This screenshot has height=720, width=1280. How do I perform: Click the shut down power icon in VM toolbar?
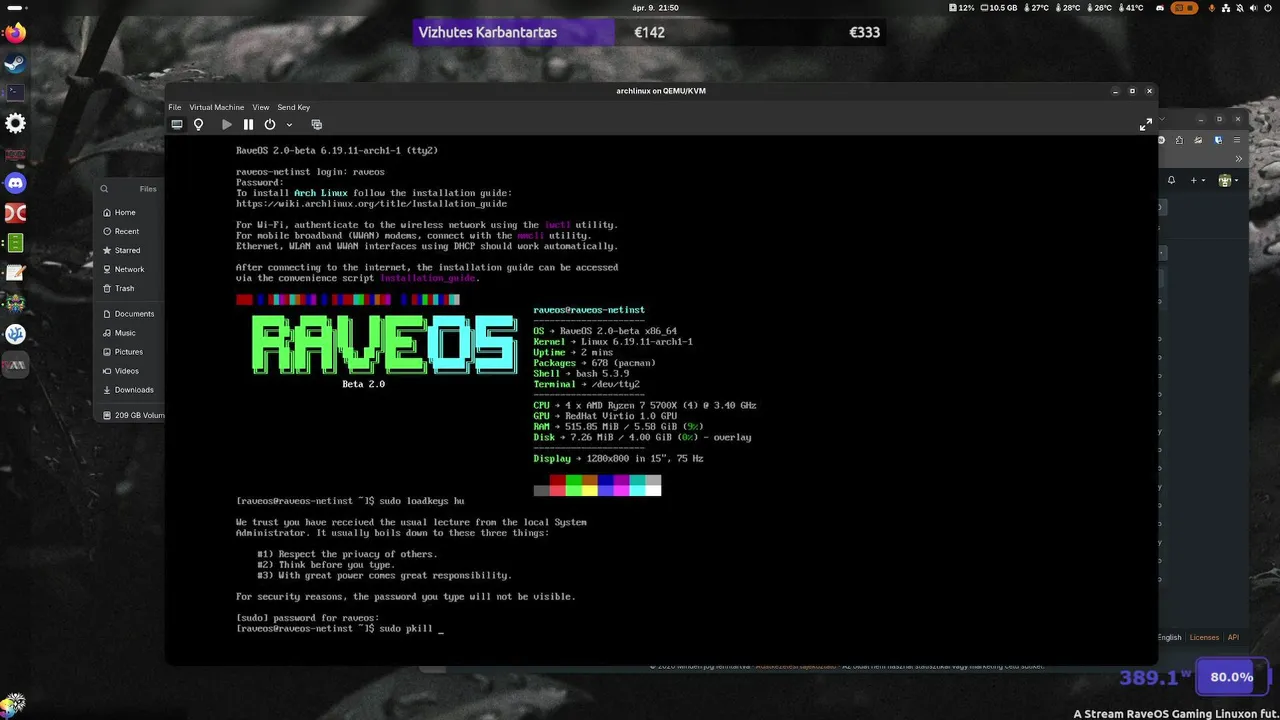pos(270,124)
